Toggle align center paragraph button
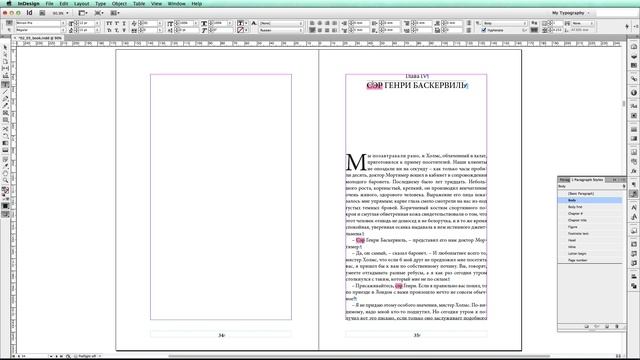The height and width of the screenshot is (360, 640). tap(320, 24)
